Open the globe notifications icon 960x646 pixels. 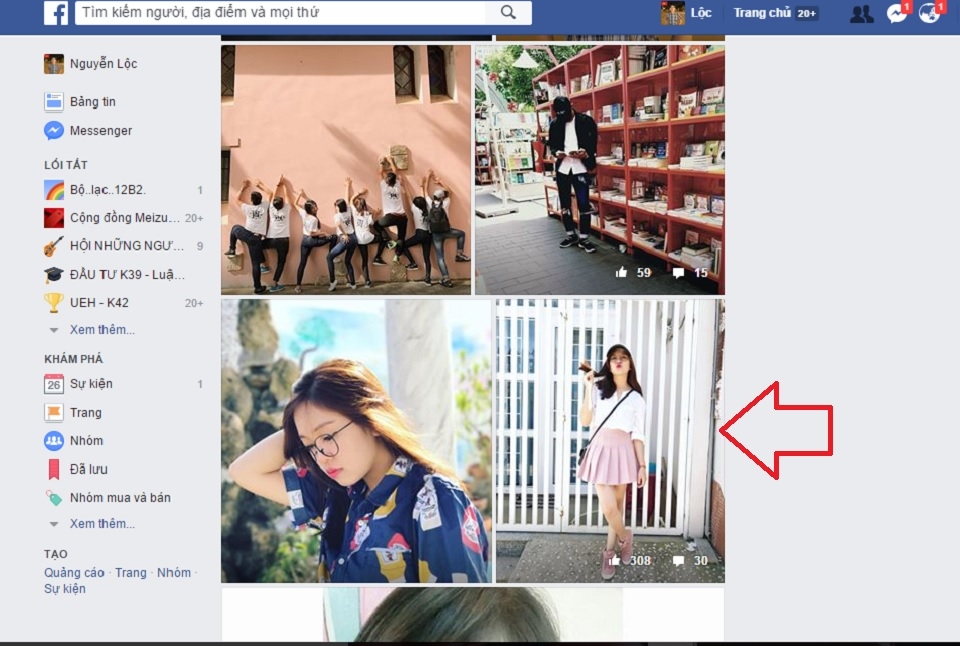[929, 13]
